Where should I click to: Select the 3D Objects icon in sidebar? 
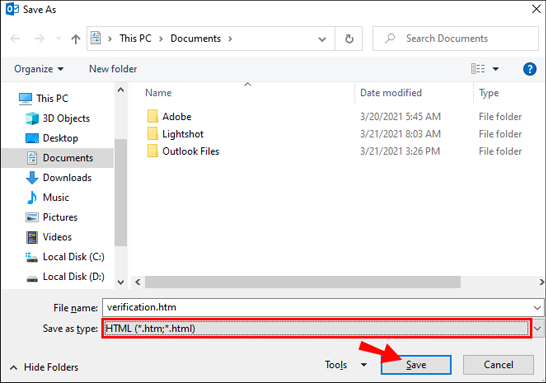[x=32, y=118]
